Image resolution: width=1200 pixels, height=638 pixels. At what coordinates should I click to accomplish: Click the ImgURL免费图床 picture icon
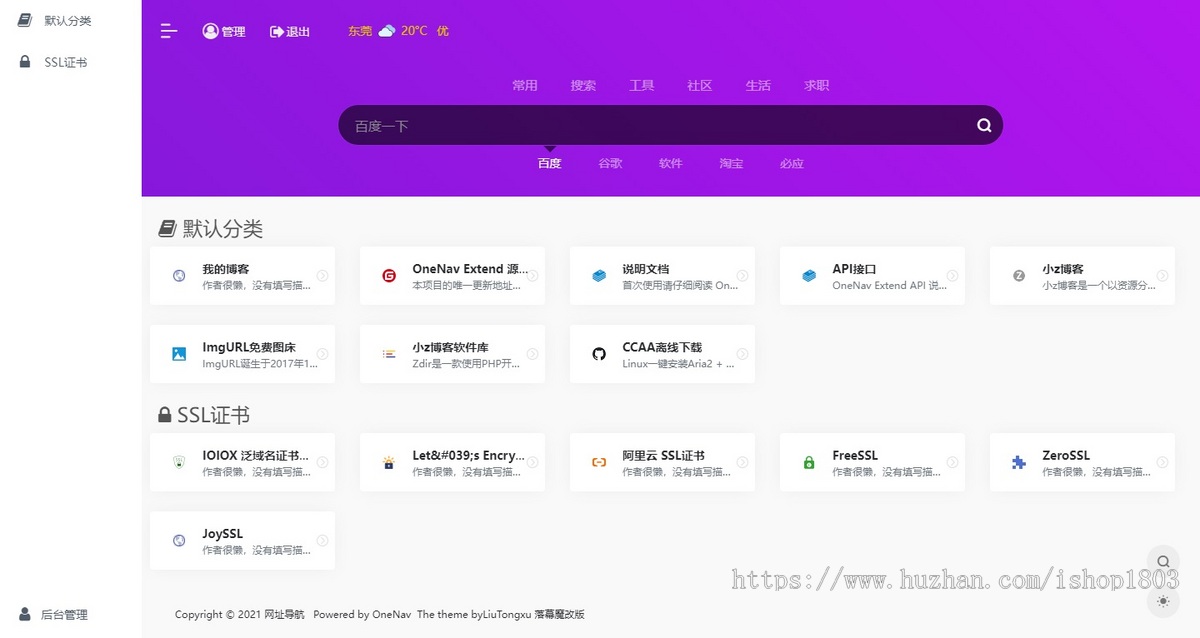[x=179, y=354]
